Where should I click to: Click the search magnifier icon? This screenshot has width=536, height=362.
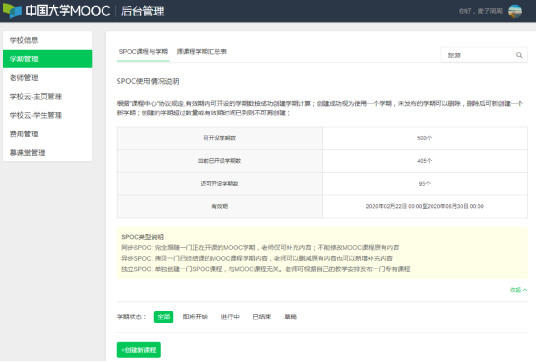pos(519,55)
